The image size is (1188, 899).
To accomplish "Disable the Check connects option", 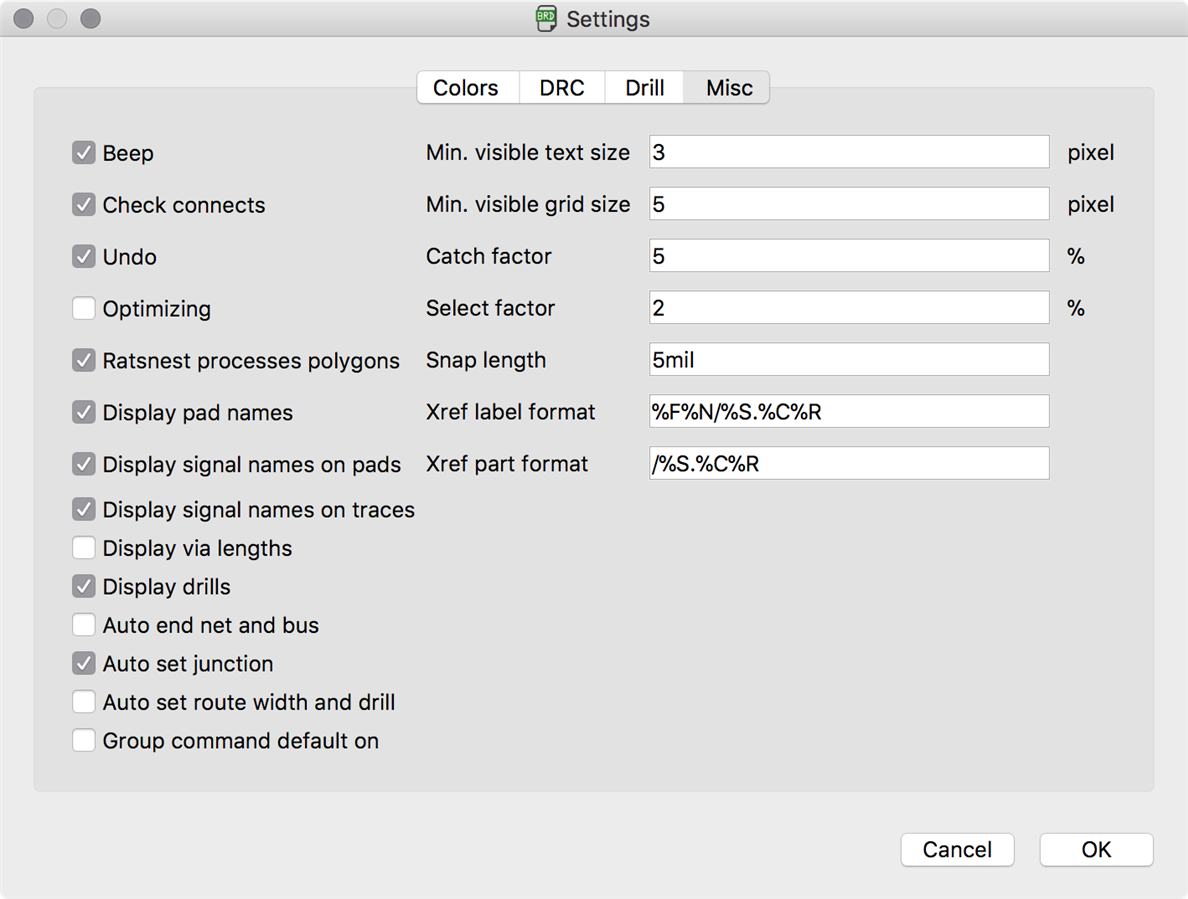I will coord(84,205).
